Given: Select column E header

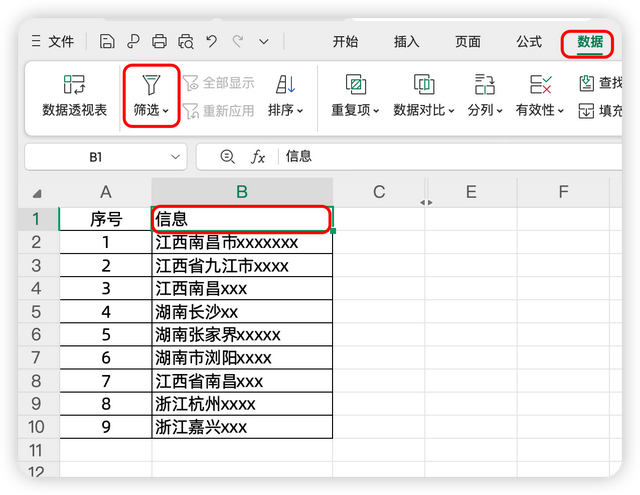Looking at the screenshot, I should click(x=471, y=192).
